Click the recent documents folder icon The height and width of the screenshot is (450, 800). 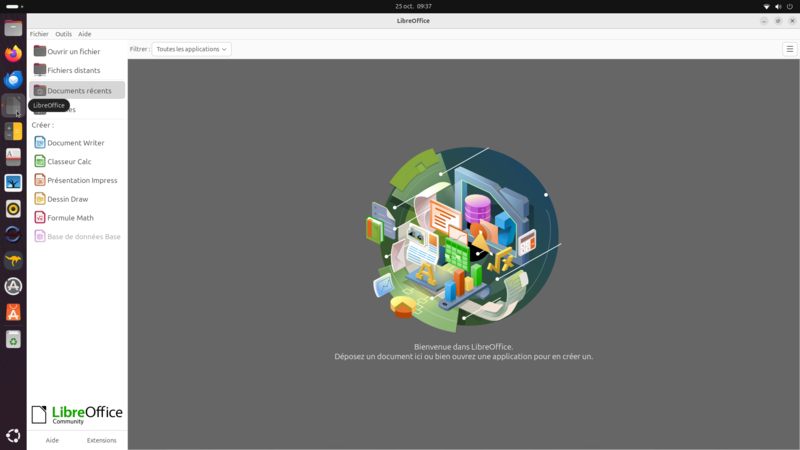click(39, 90)
